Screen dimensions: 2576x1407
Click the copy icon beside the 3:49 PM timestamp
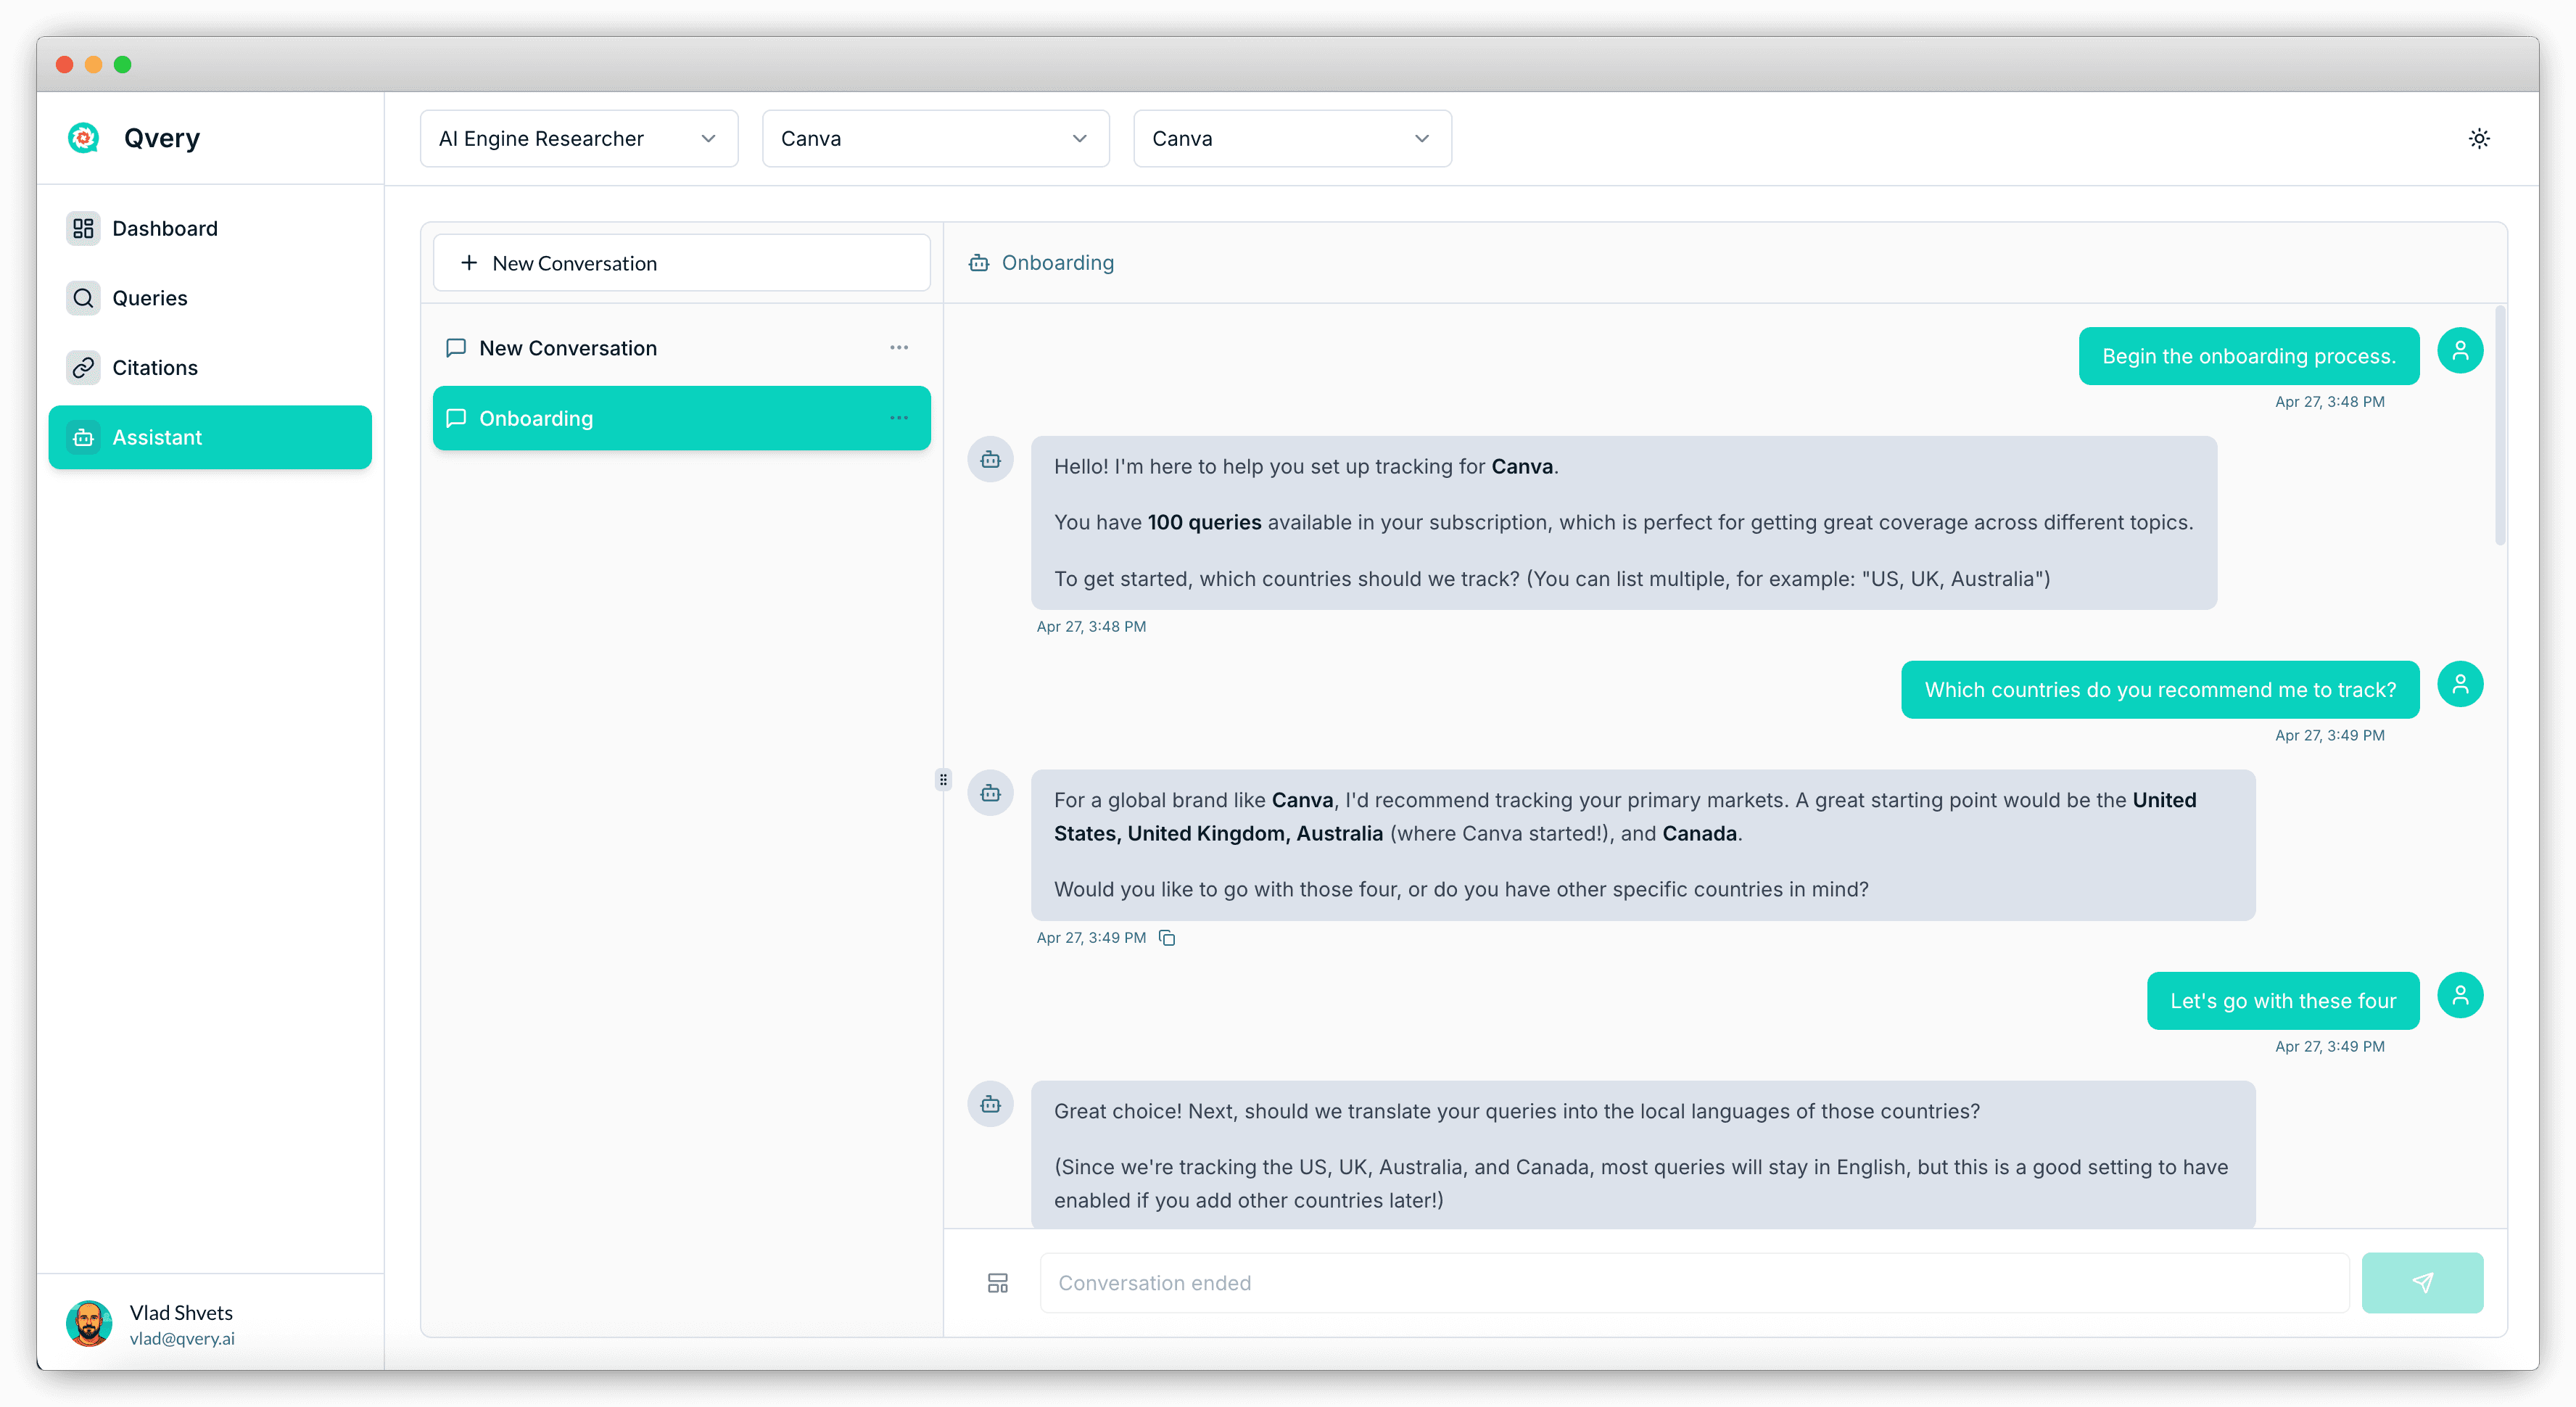[1166, 937]
